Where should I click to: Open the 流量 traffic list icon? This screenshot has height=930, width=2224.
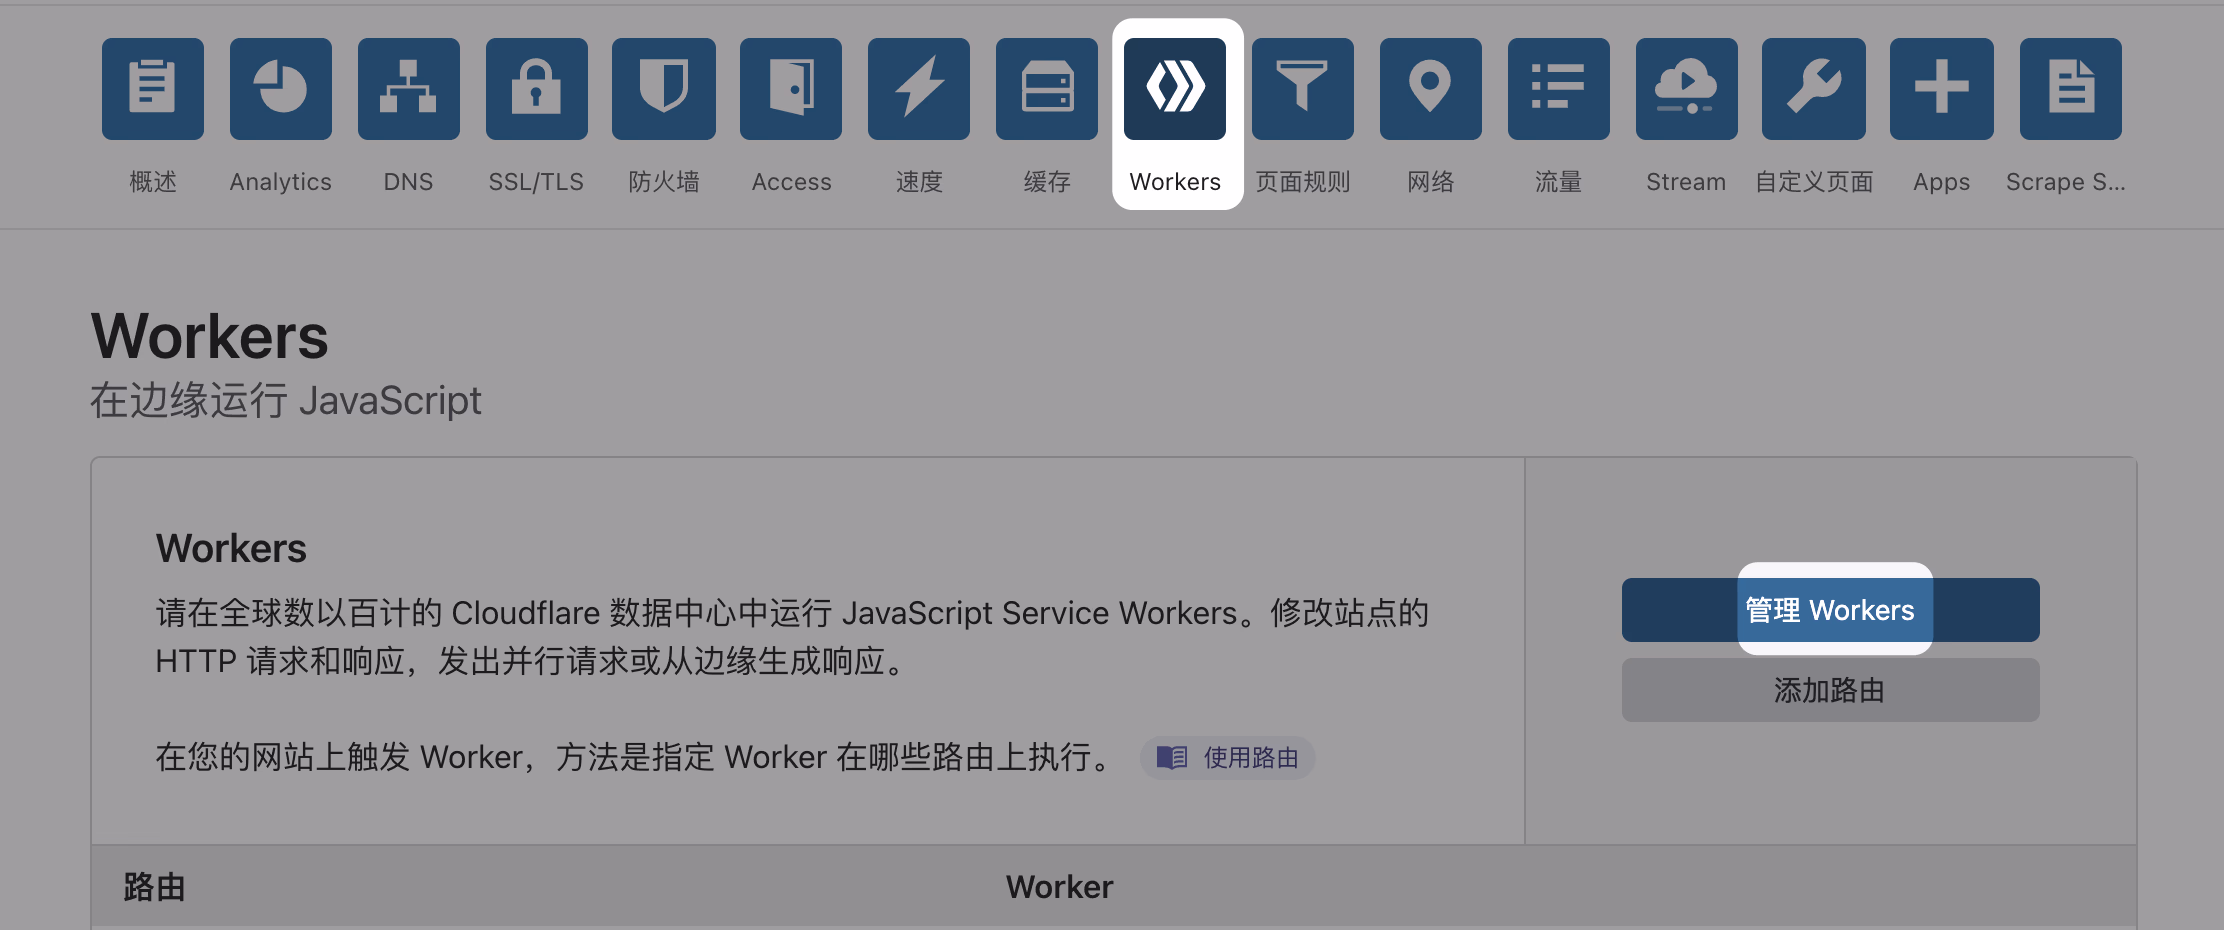tap(1559, 89)
